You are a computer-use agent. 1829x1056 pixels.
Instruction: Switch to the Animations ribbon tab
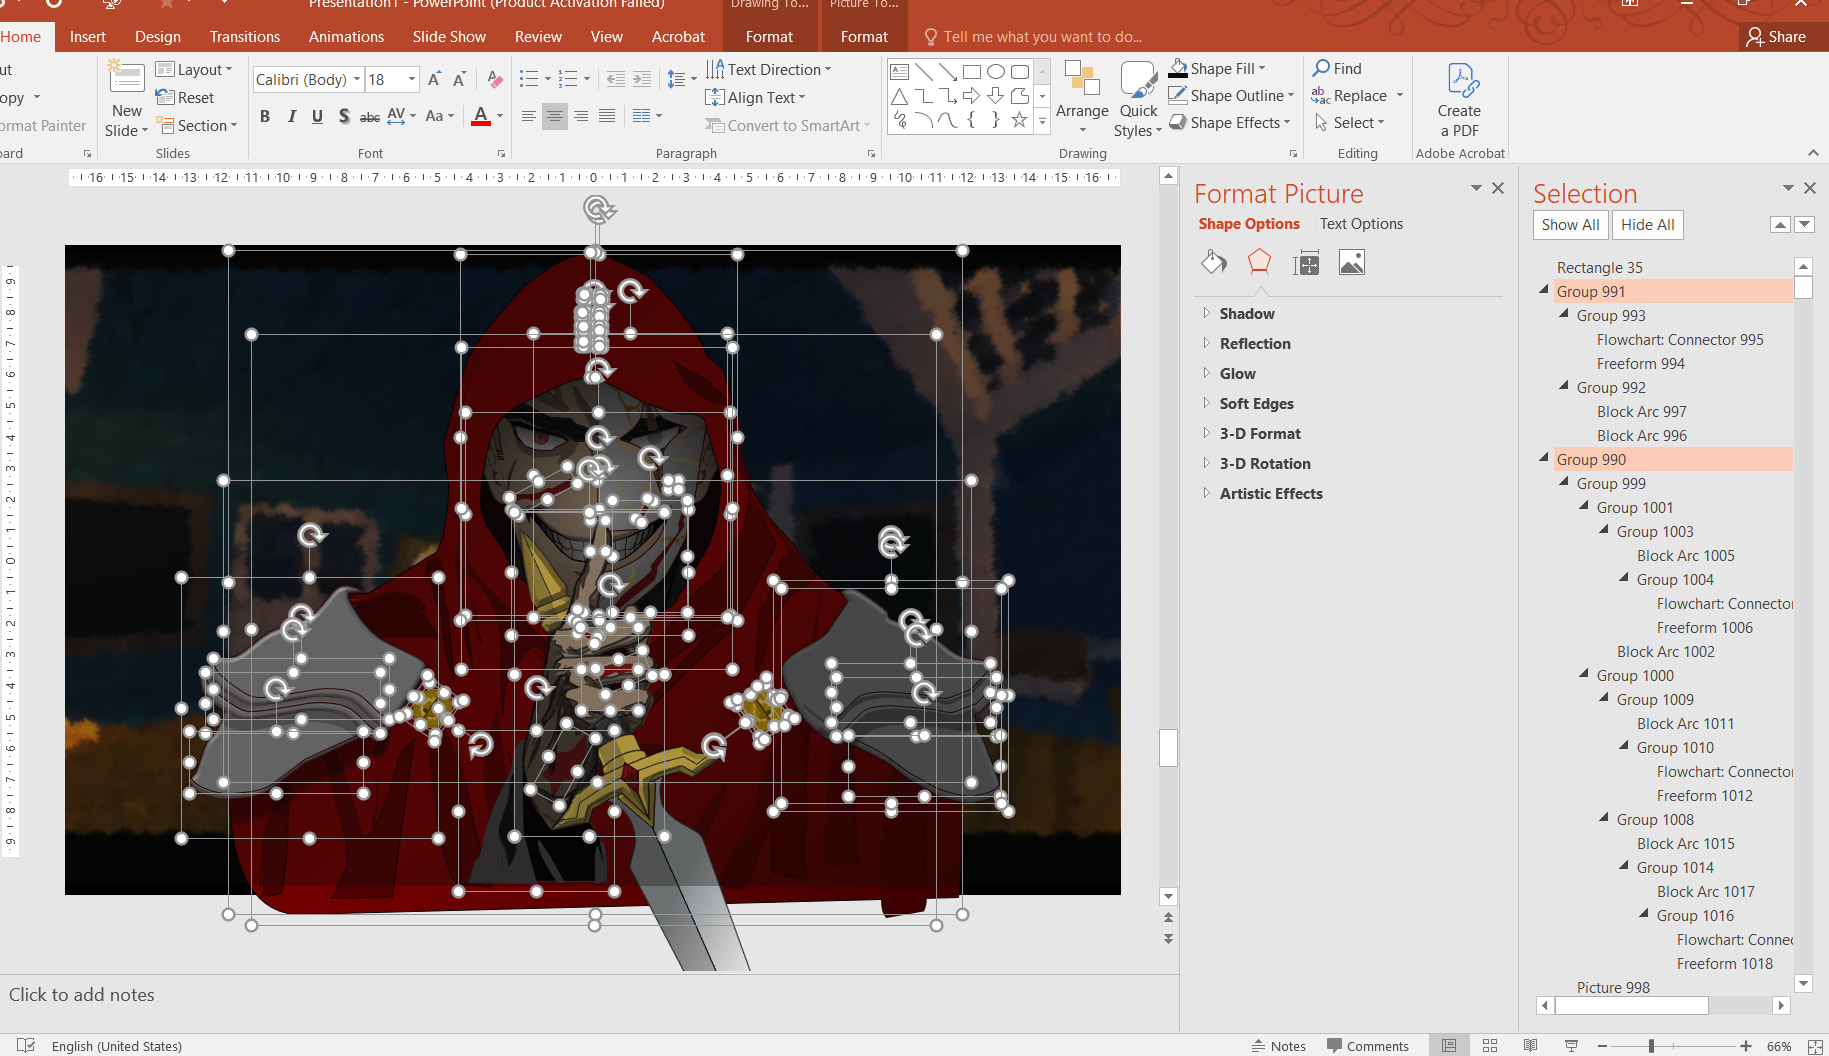(x=346, y=37)
